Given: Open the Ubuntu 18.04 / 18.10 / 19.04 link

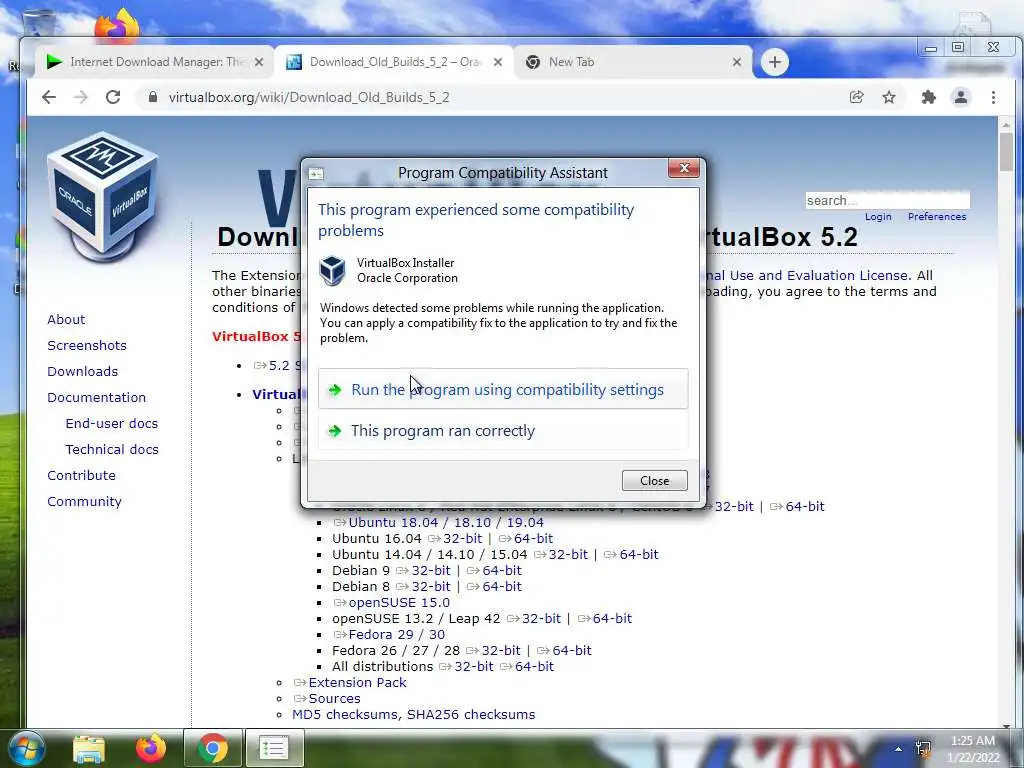Looking at the screenshot, I should click(445, 522).
